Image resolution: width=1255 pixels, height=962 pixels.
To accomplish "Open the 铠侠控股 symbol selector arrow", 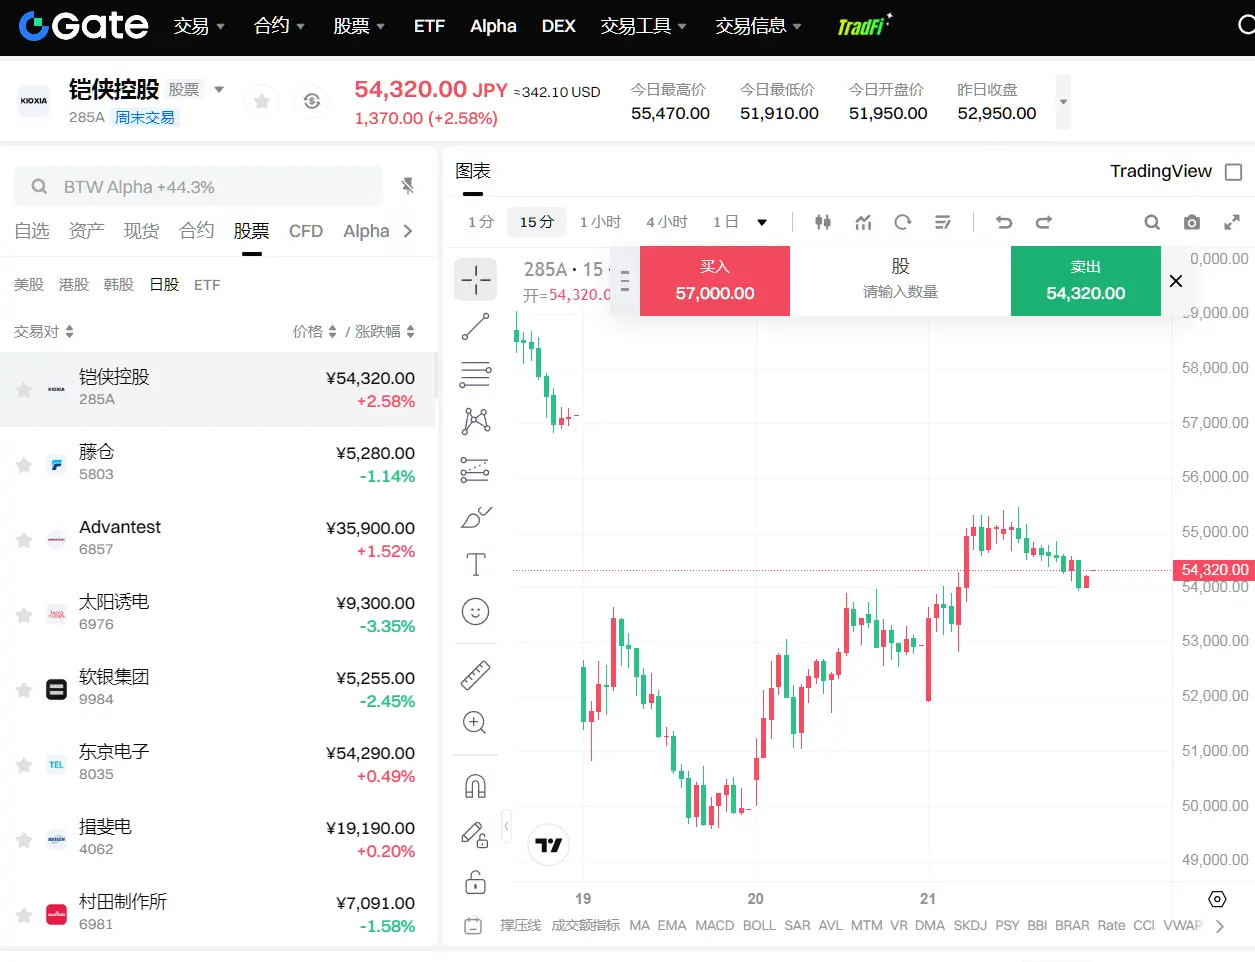I will tap(219, 90).
